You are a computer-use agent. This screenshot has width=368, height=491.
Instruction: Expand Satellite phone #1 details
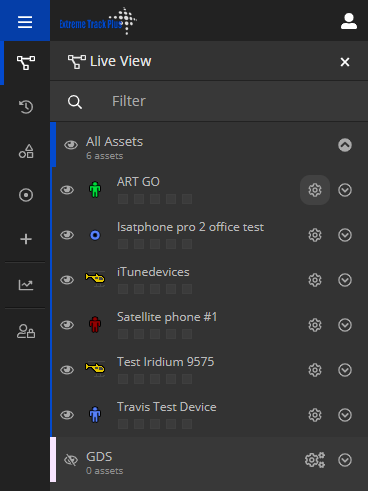click(345, 325)
